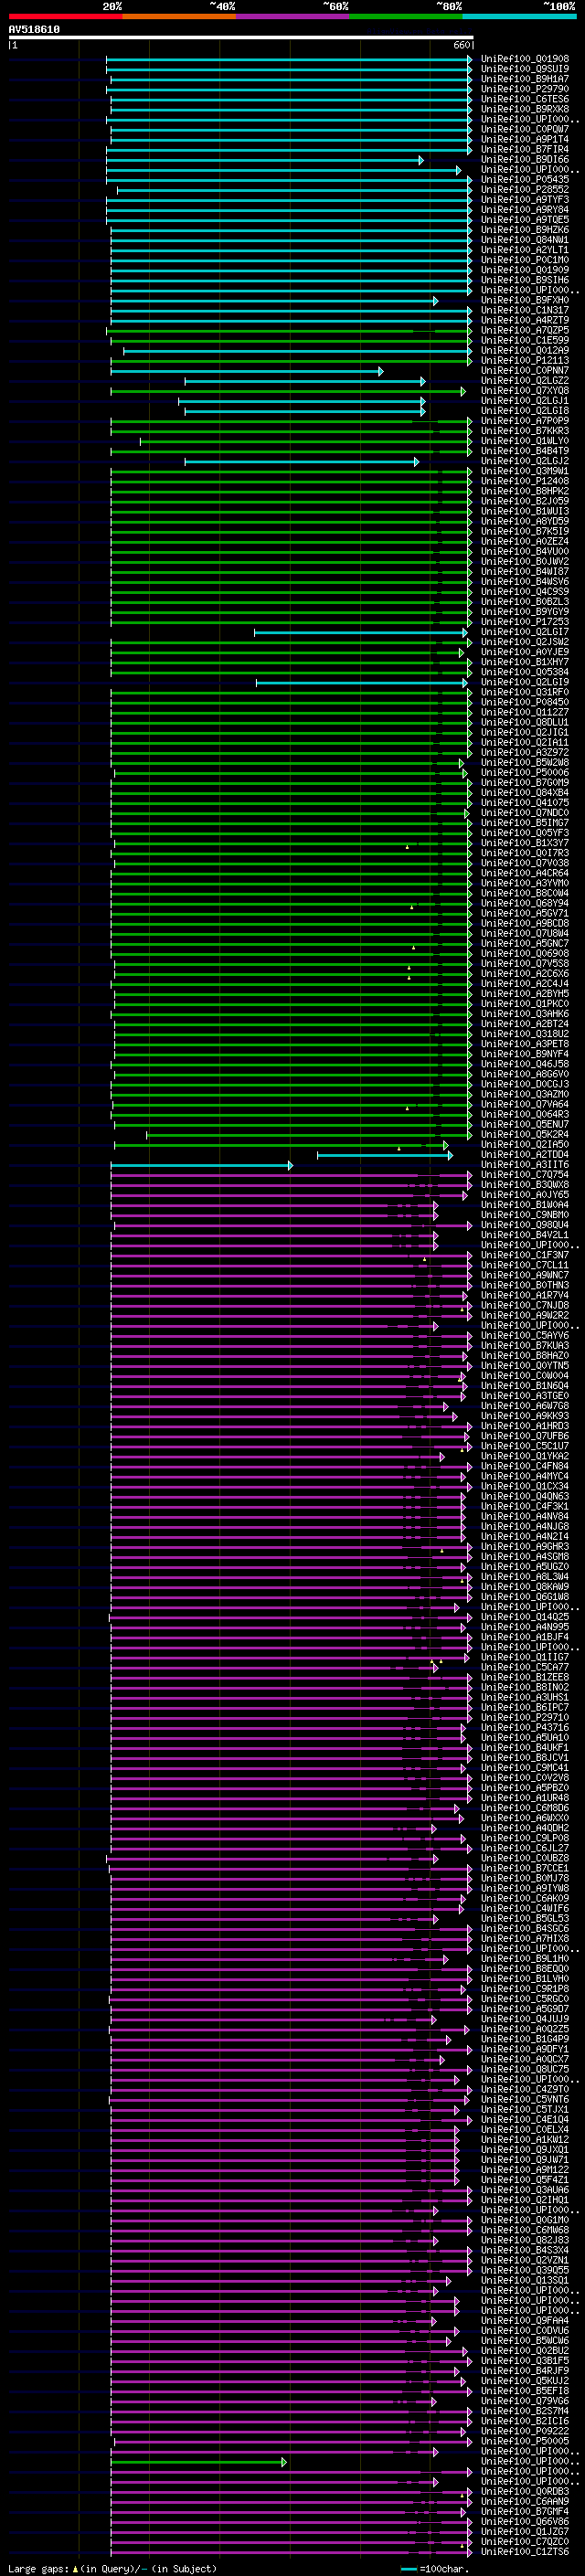The width and height of the screenshot is (585, 2576).
Task: Select hit label UniRef100_P09222
Action: (x=524, y=2432)
